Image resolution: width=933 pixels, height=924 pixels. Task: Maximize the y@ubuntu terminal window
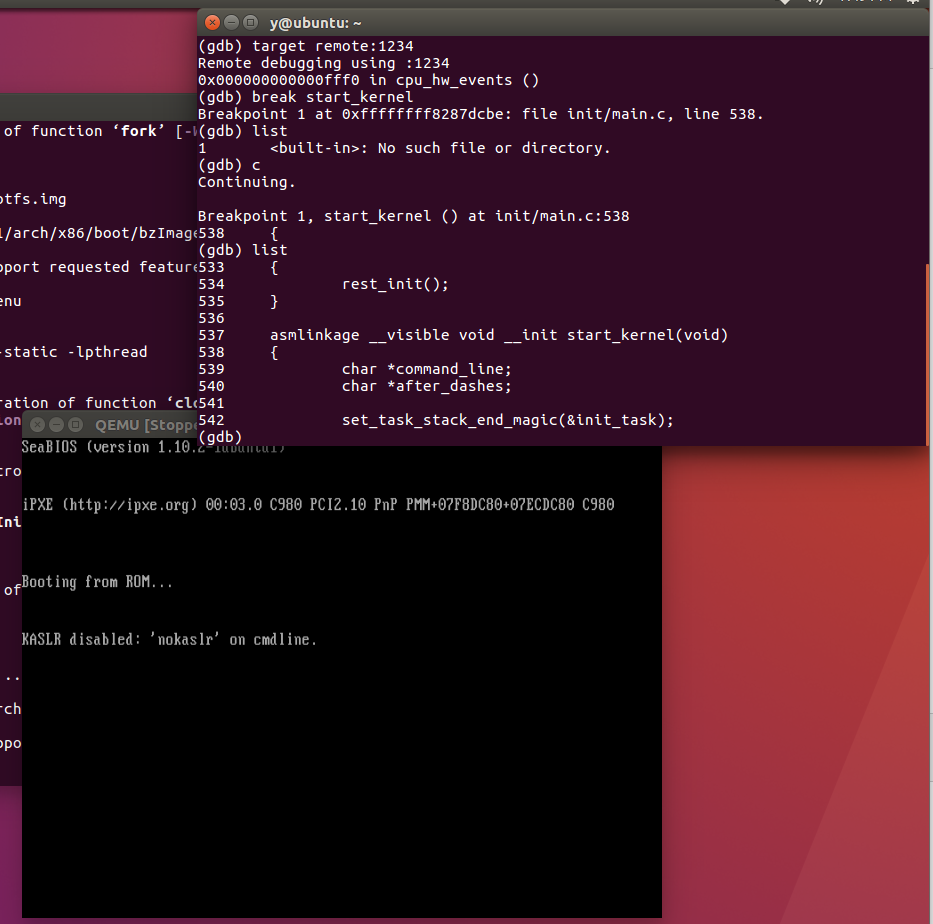pyautogui.click(x=251, y=23)
